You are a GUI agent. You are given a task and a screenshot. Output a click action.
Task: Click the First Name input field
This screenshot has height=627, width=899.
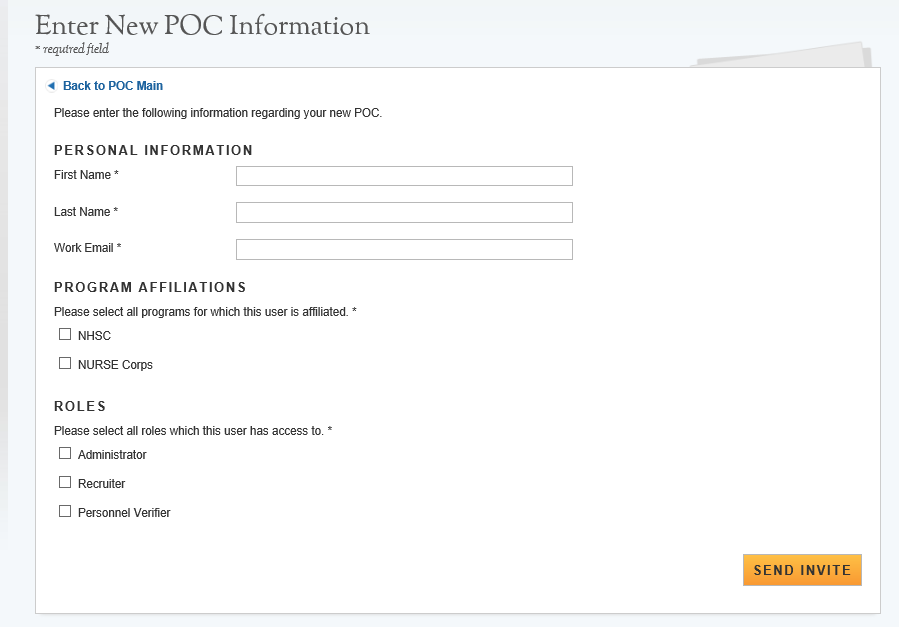pos(404,176)
